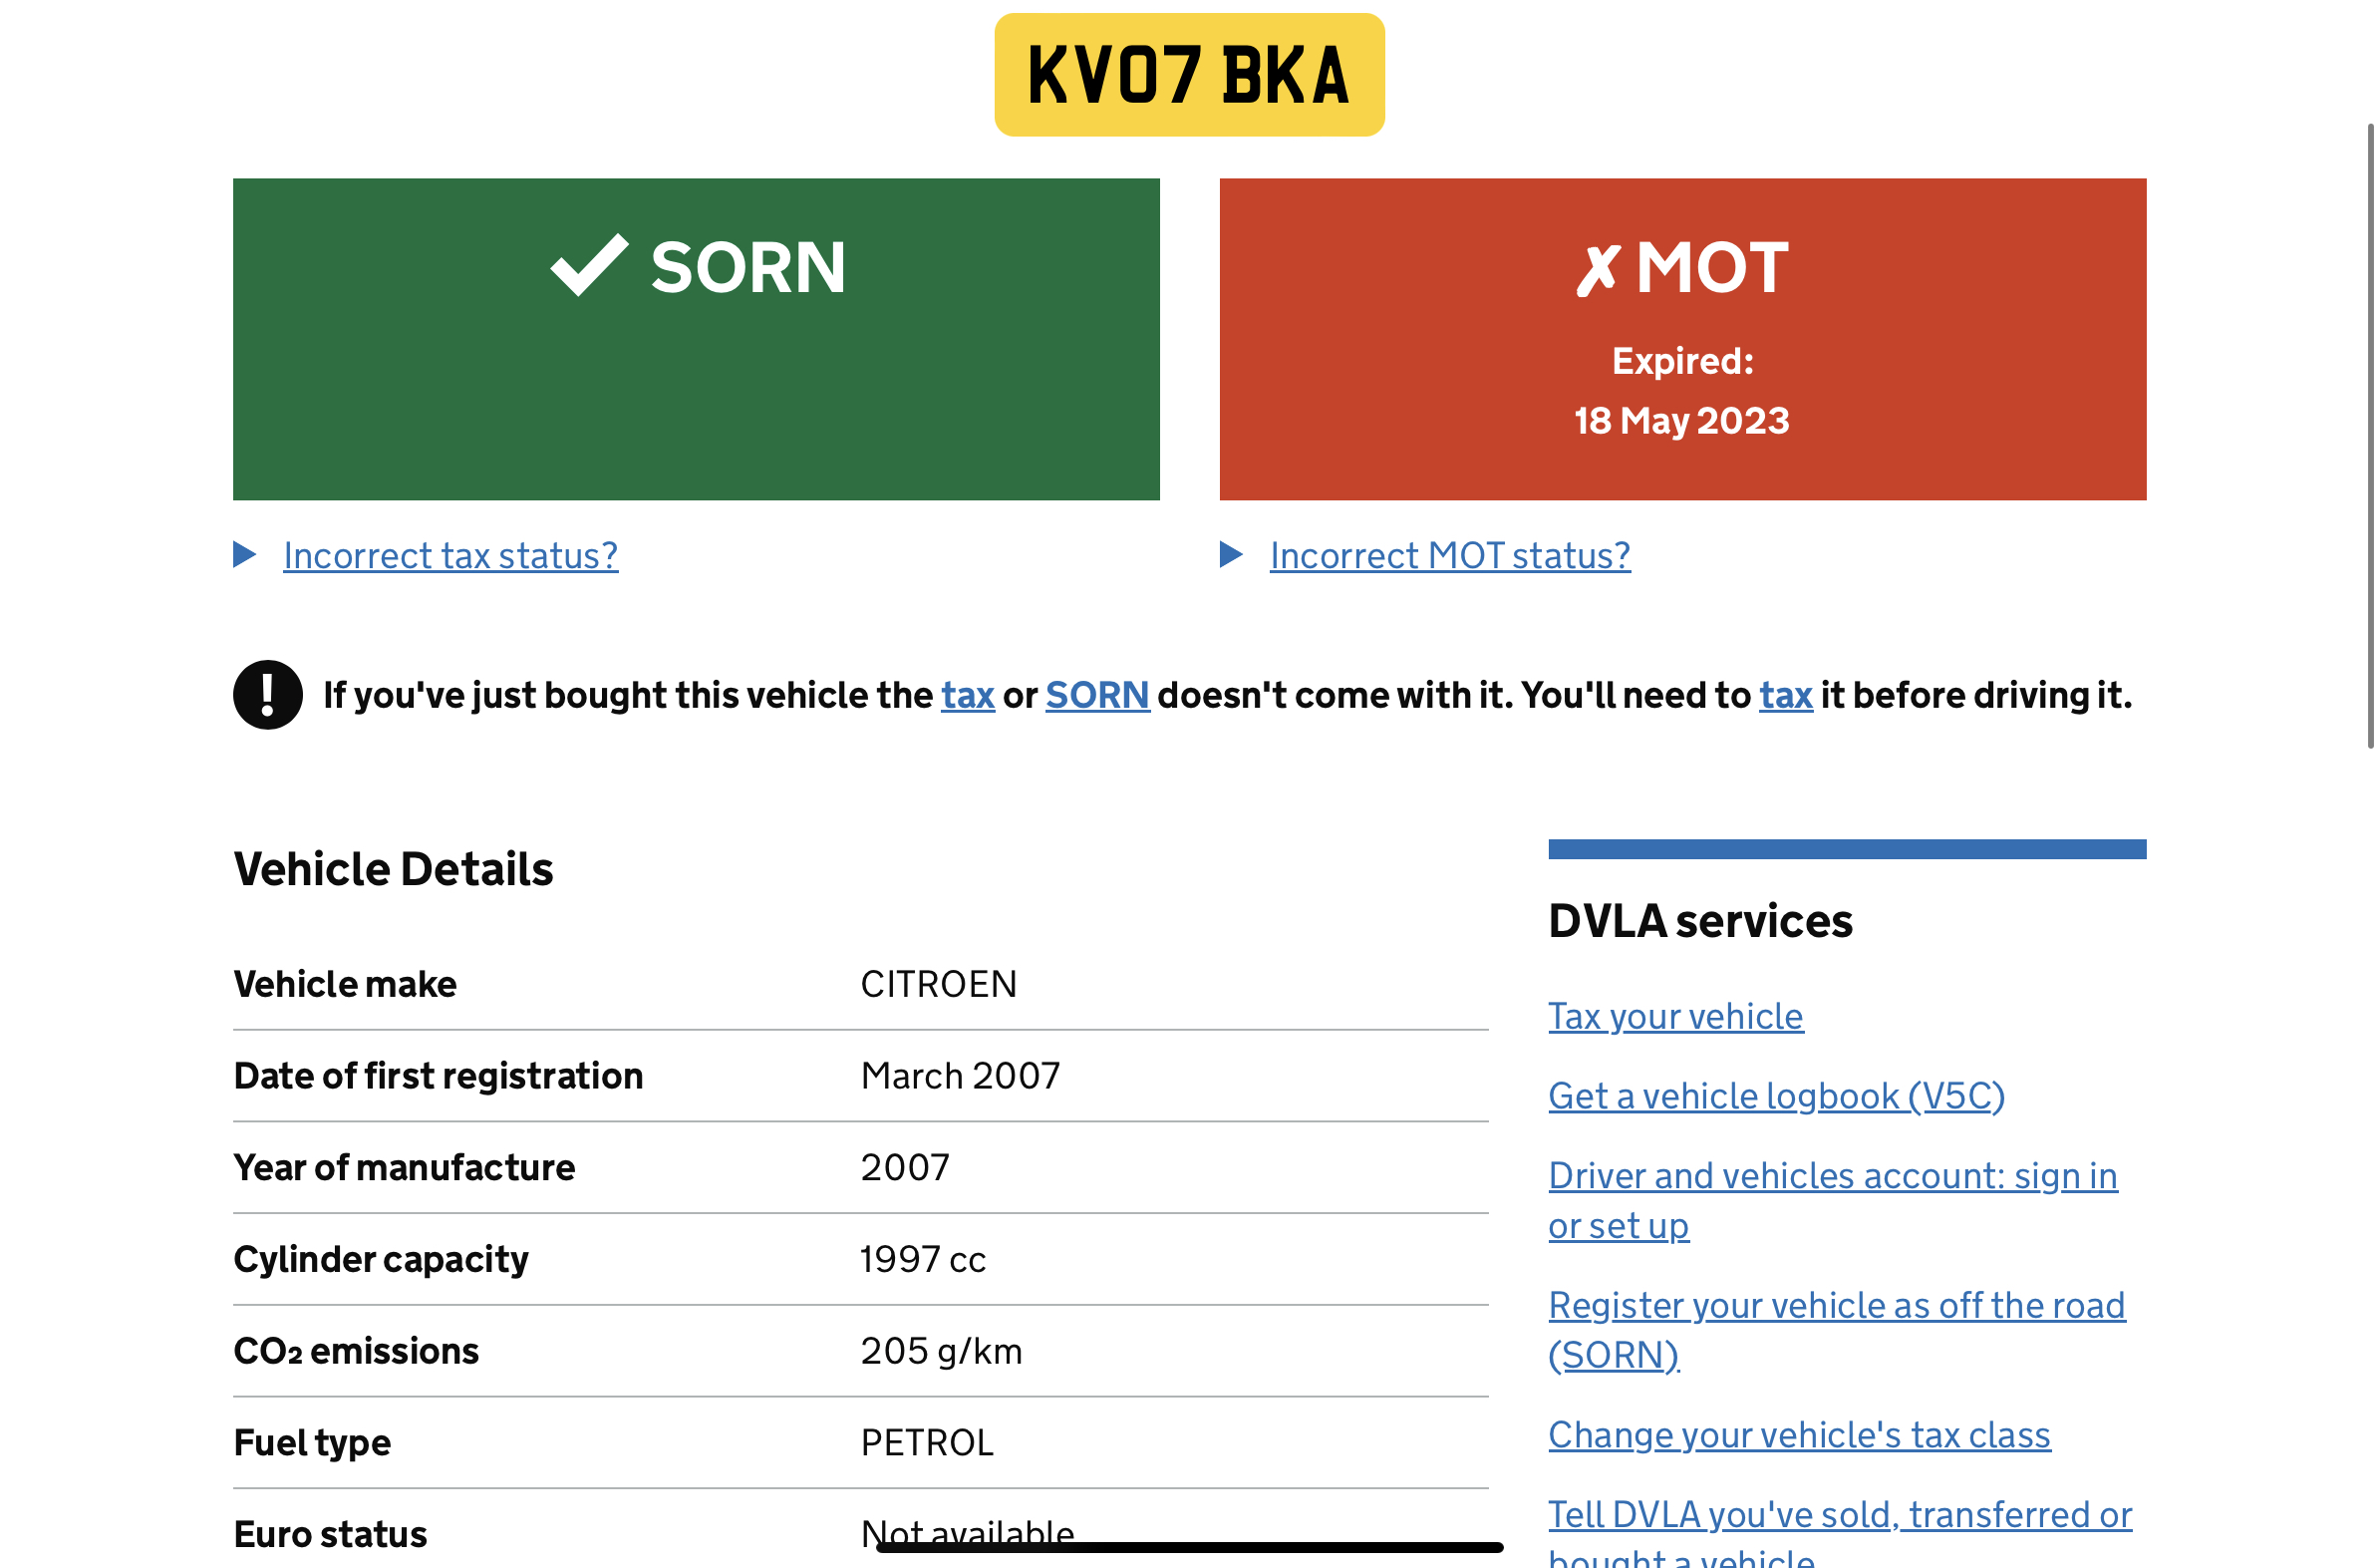Screen dimensions: 2380x1568
Task: Open Register your vehicle as off the road link
Action: (x=1837, y=1330)
